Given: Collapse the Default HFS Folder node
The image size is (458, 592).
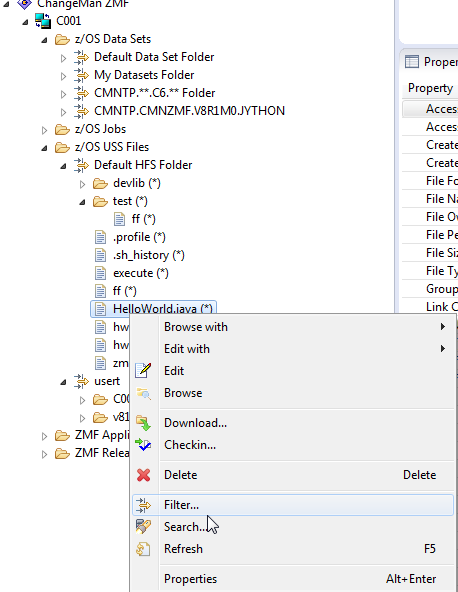Looking at the screenshot, I should (x=63, y=166).
